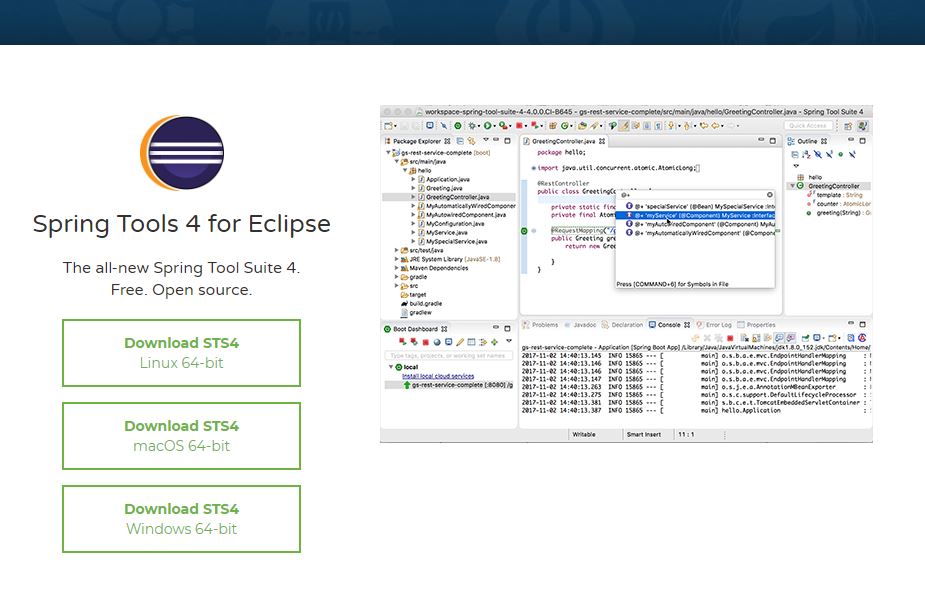Expand the JRE System Library node

pyautogui.click(x=396, y=259)
